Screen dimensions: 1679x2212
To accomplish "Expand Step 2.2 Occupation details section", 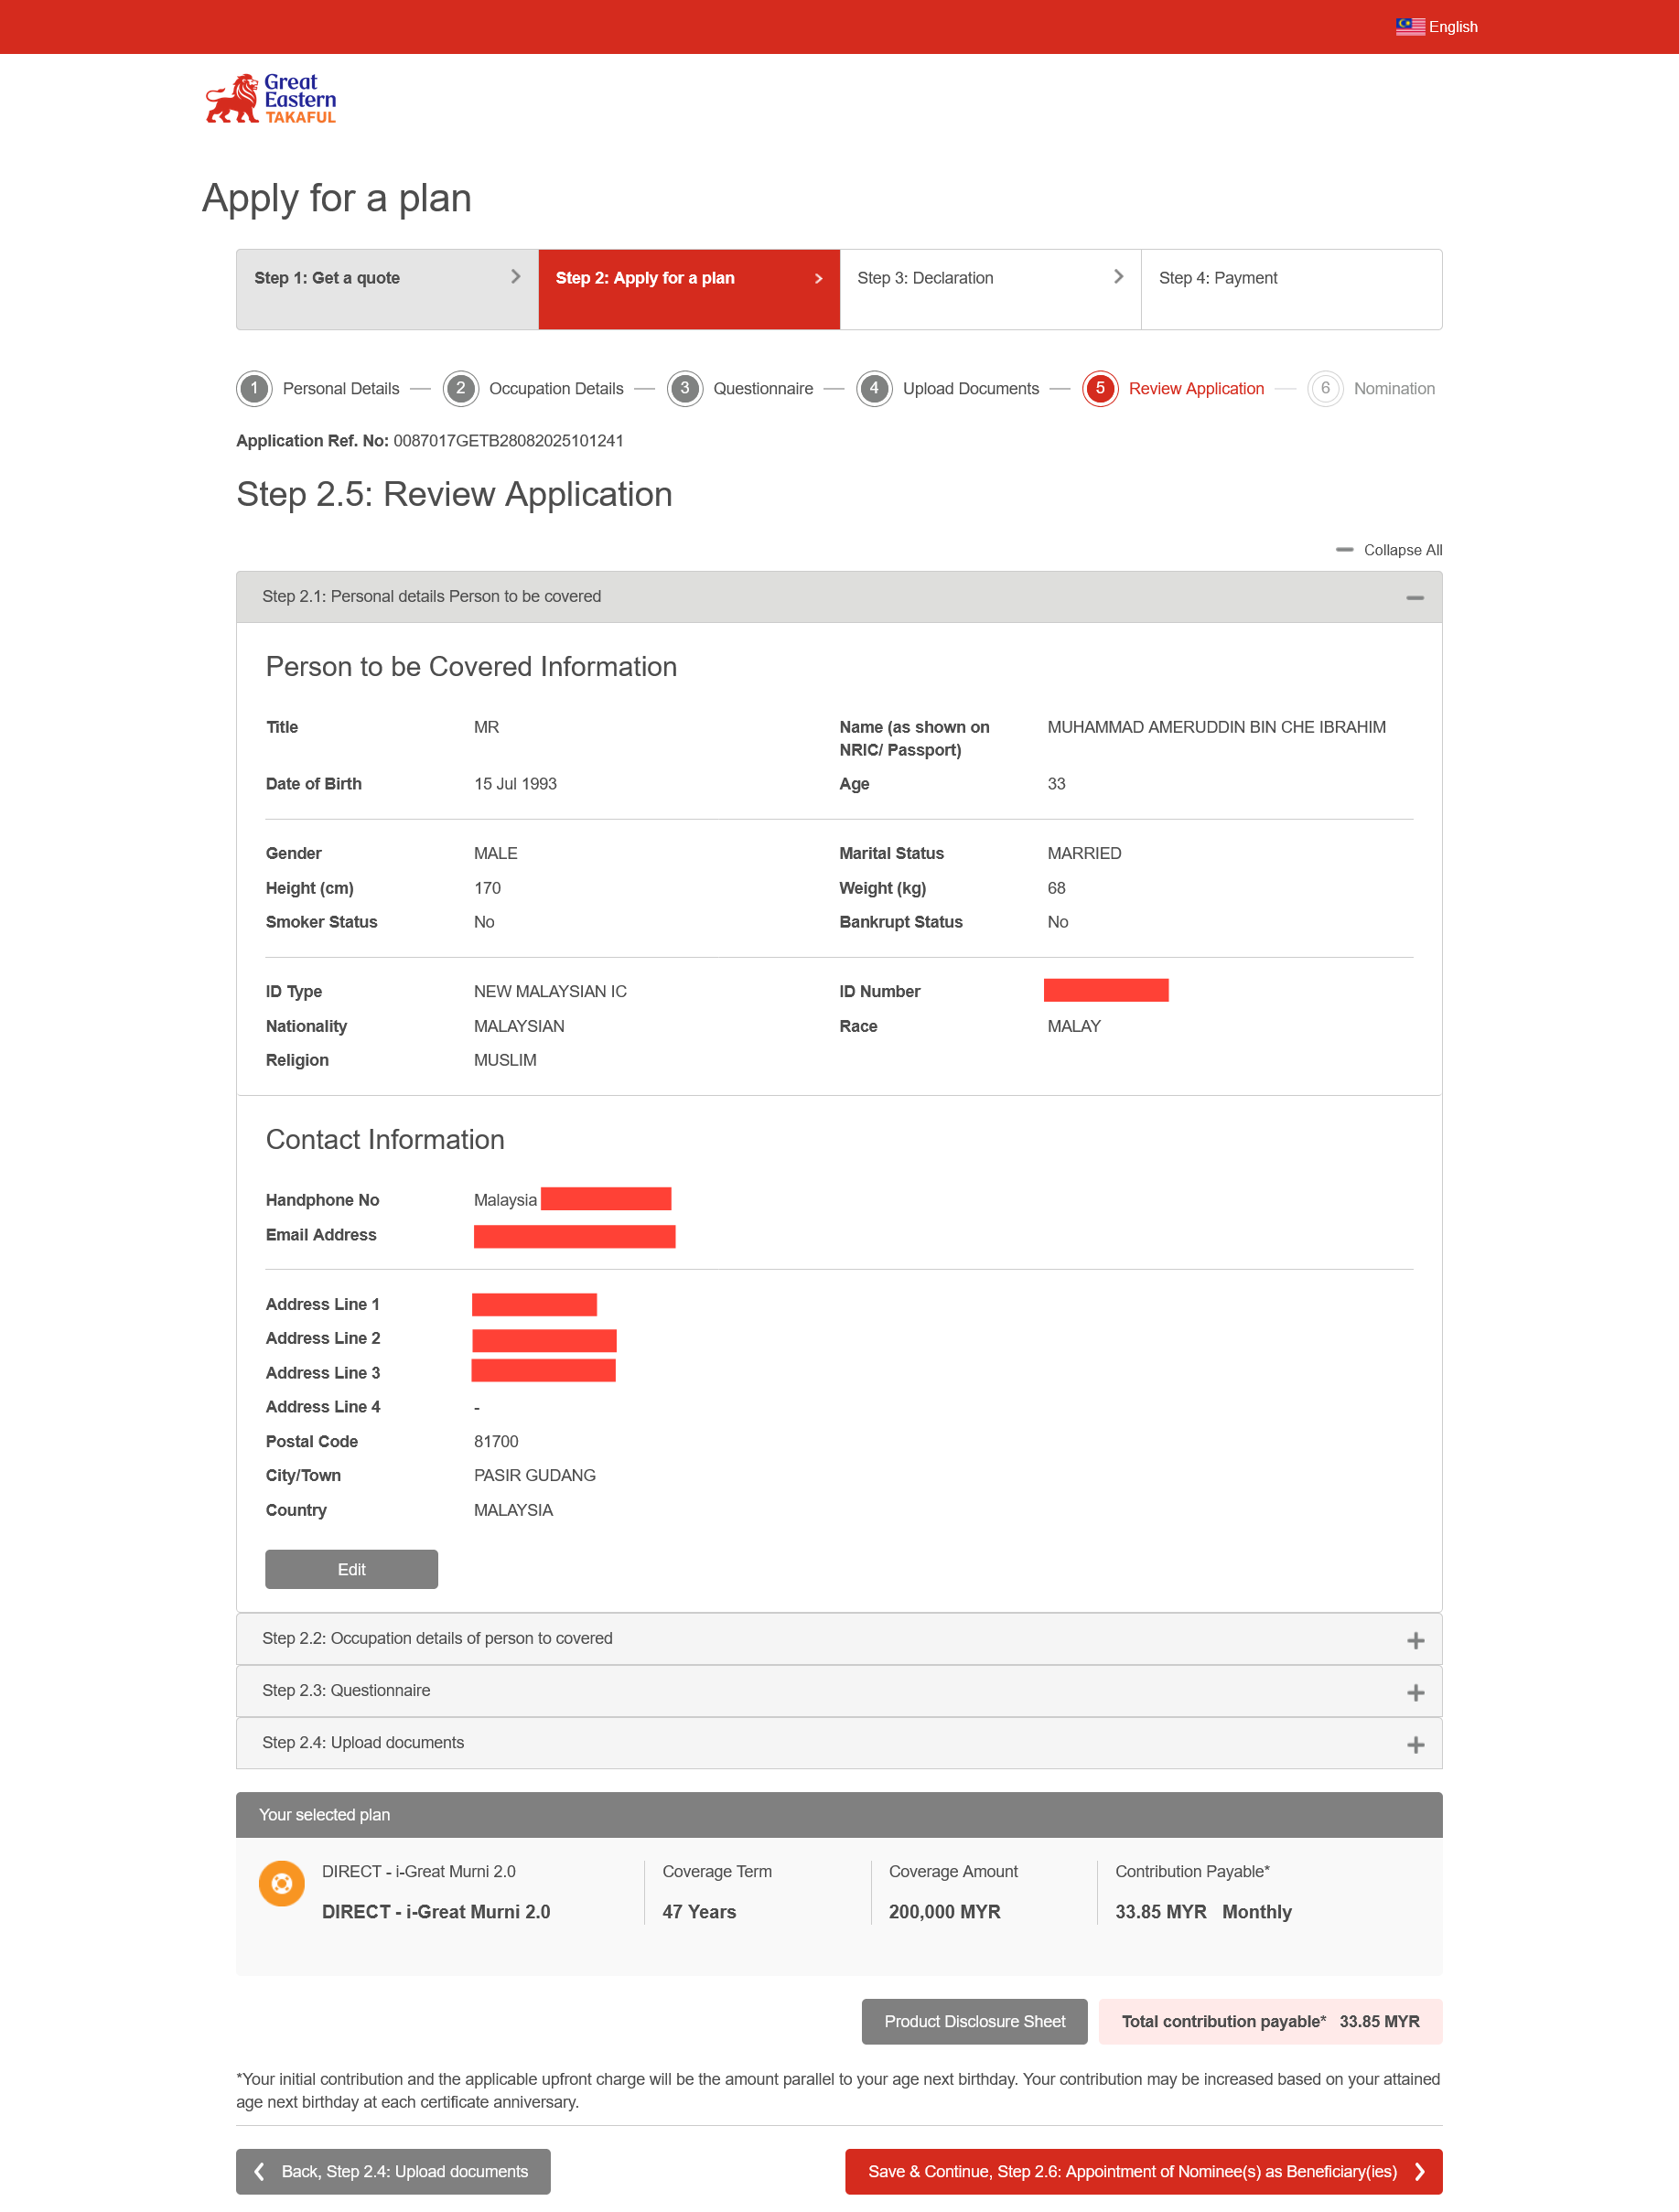I will pos(839,1639).
